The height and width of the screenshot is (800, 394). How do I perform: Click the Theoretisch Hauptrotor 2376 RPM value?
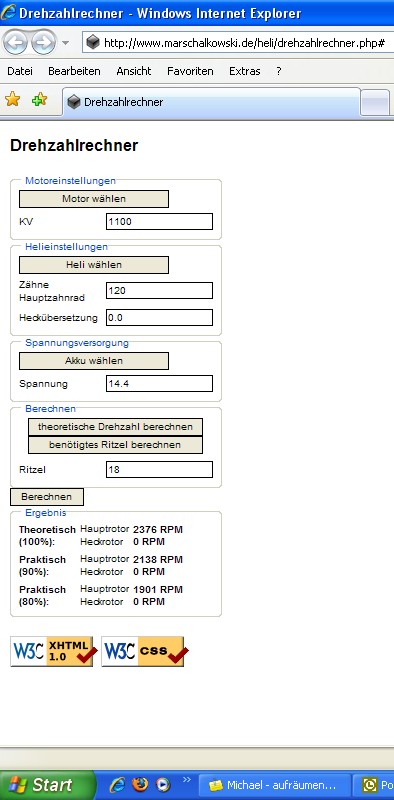(158, 530)
